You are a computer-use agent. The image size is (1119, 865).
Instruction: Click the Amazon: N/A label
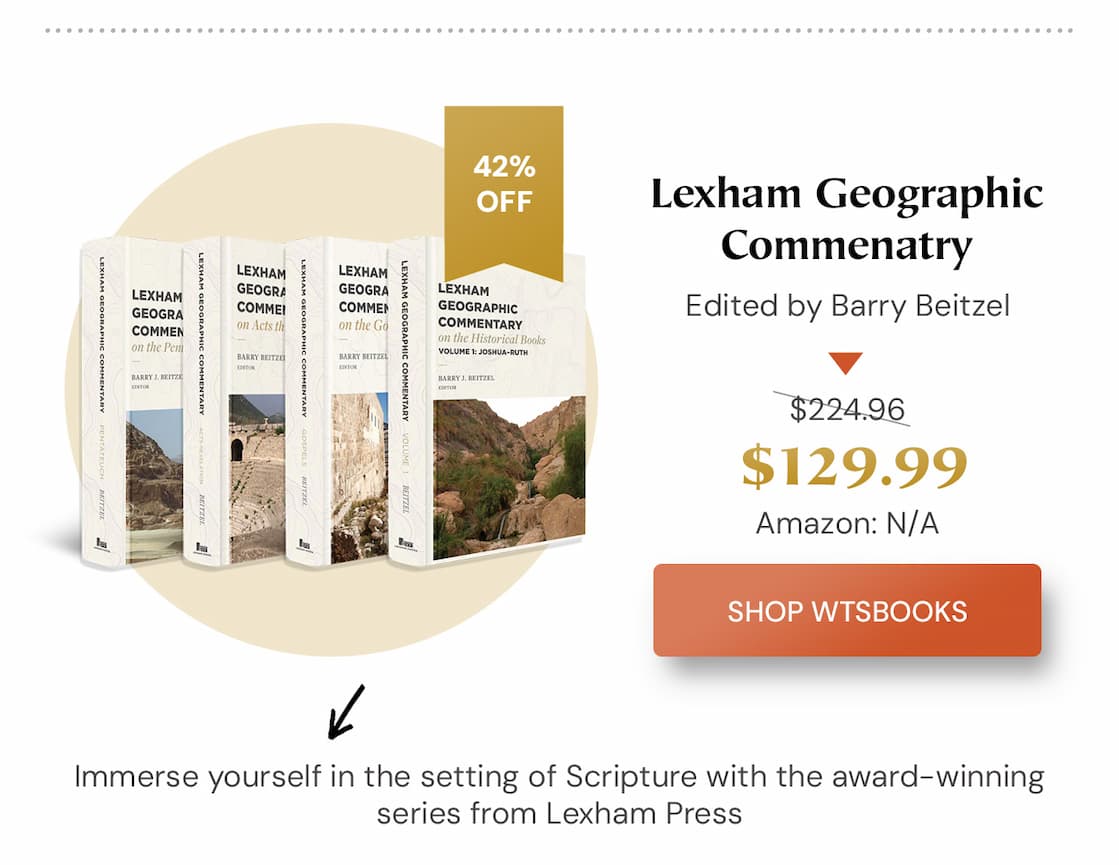[847, 523]
